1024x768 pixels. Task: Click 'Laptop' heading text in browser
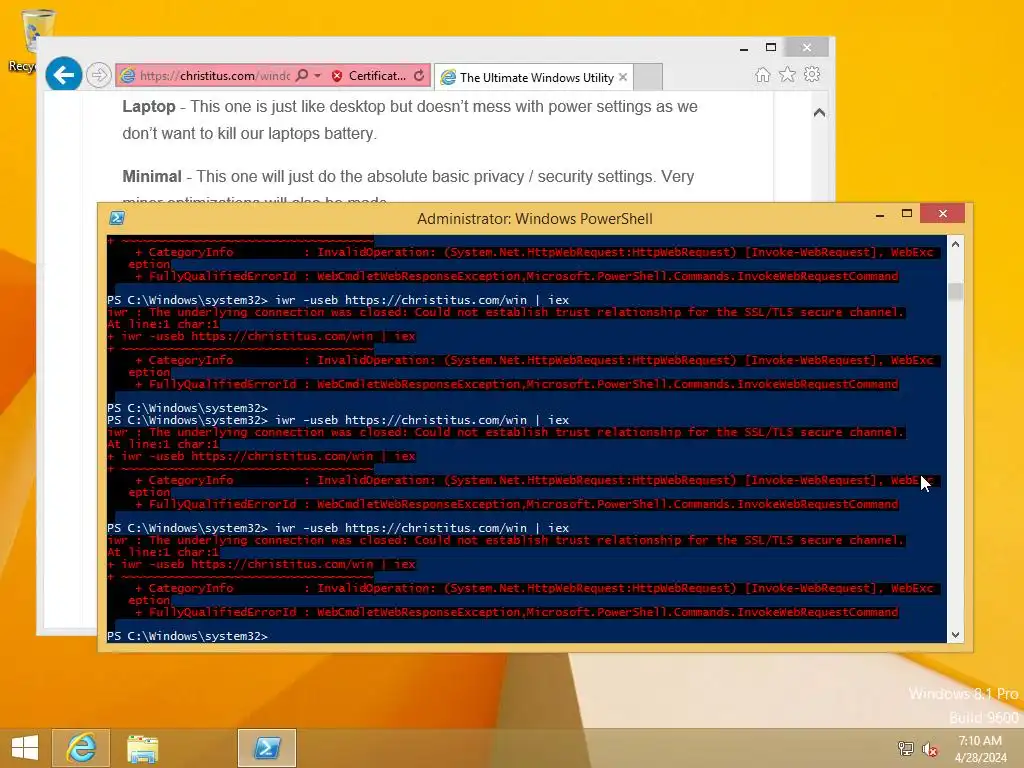point(149,106)
